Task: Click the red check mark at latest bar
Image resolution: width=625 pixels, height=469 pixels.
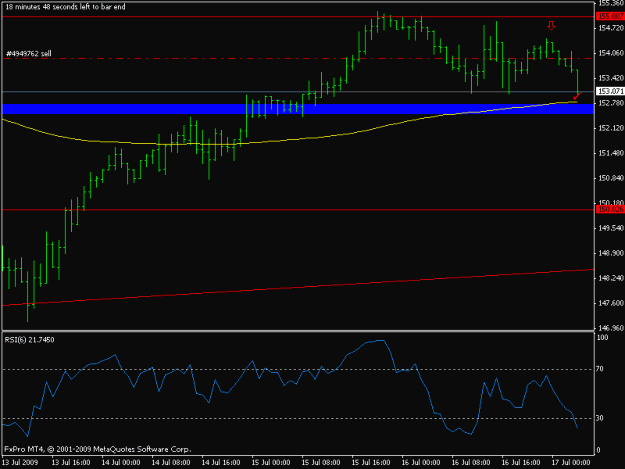Action: coord(577,96)
